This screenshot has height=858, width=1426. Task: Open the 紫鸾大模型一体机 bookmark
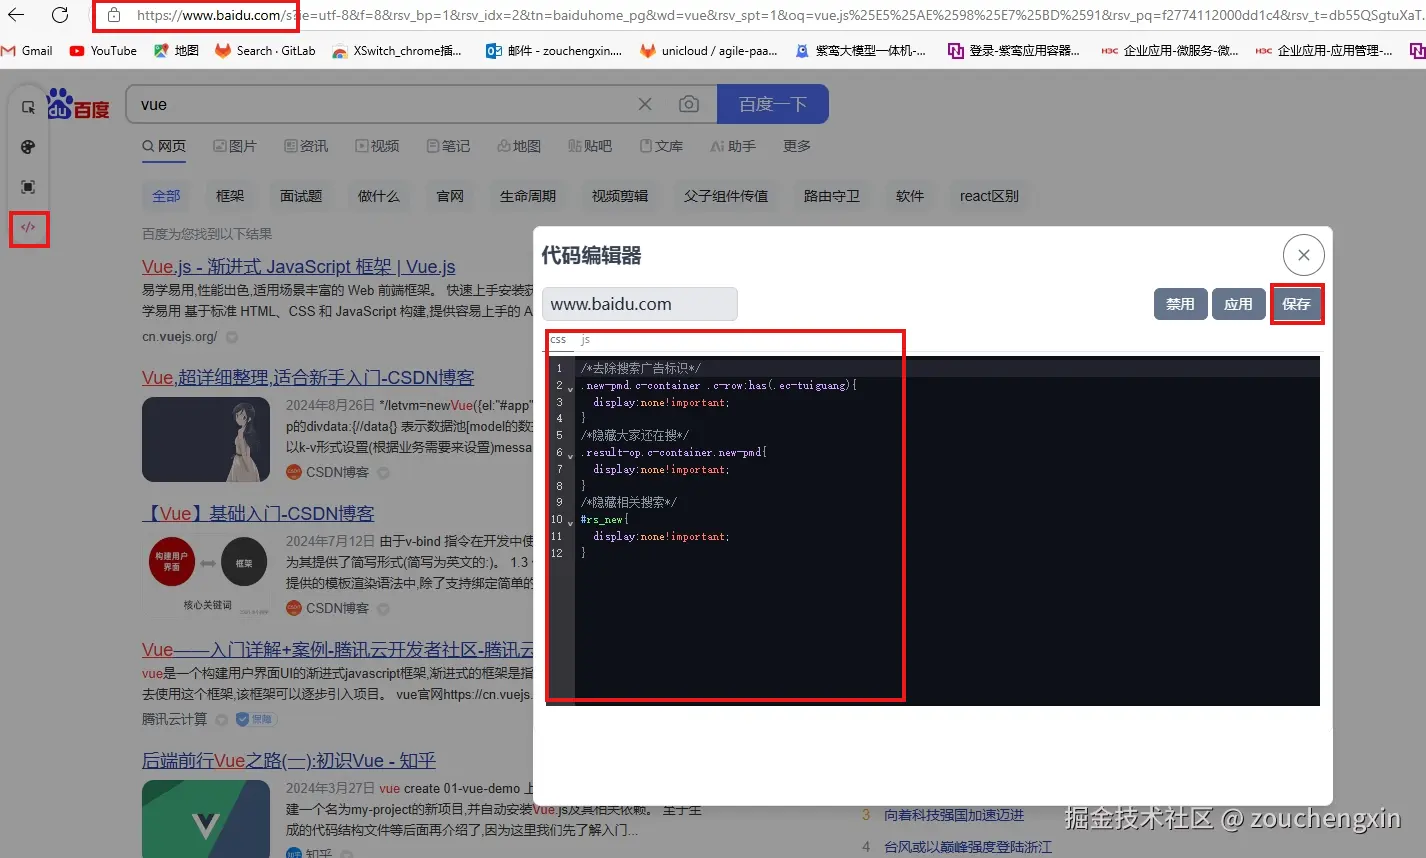point(860,50)
